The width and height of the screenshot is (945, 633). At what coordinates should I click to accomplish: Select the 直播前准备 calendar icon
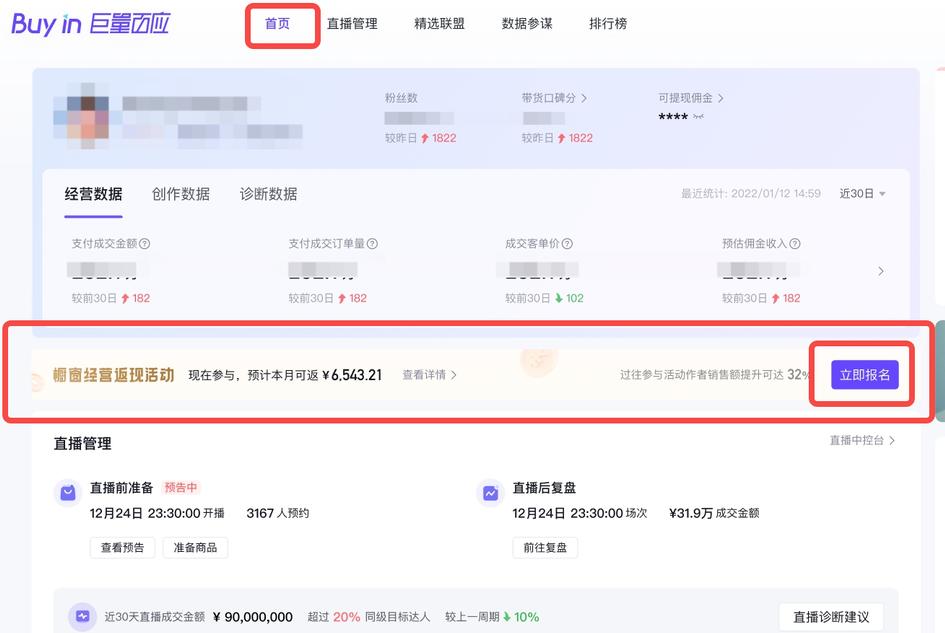66,492
